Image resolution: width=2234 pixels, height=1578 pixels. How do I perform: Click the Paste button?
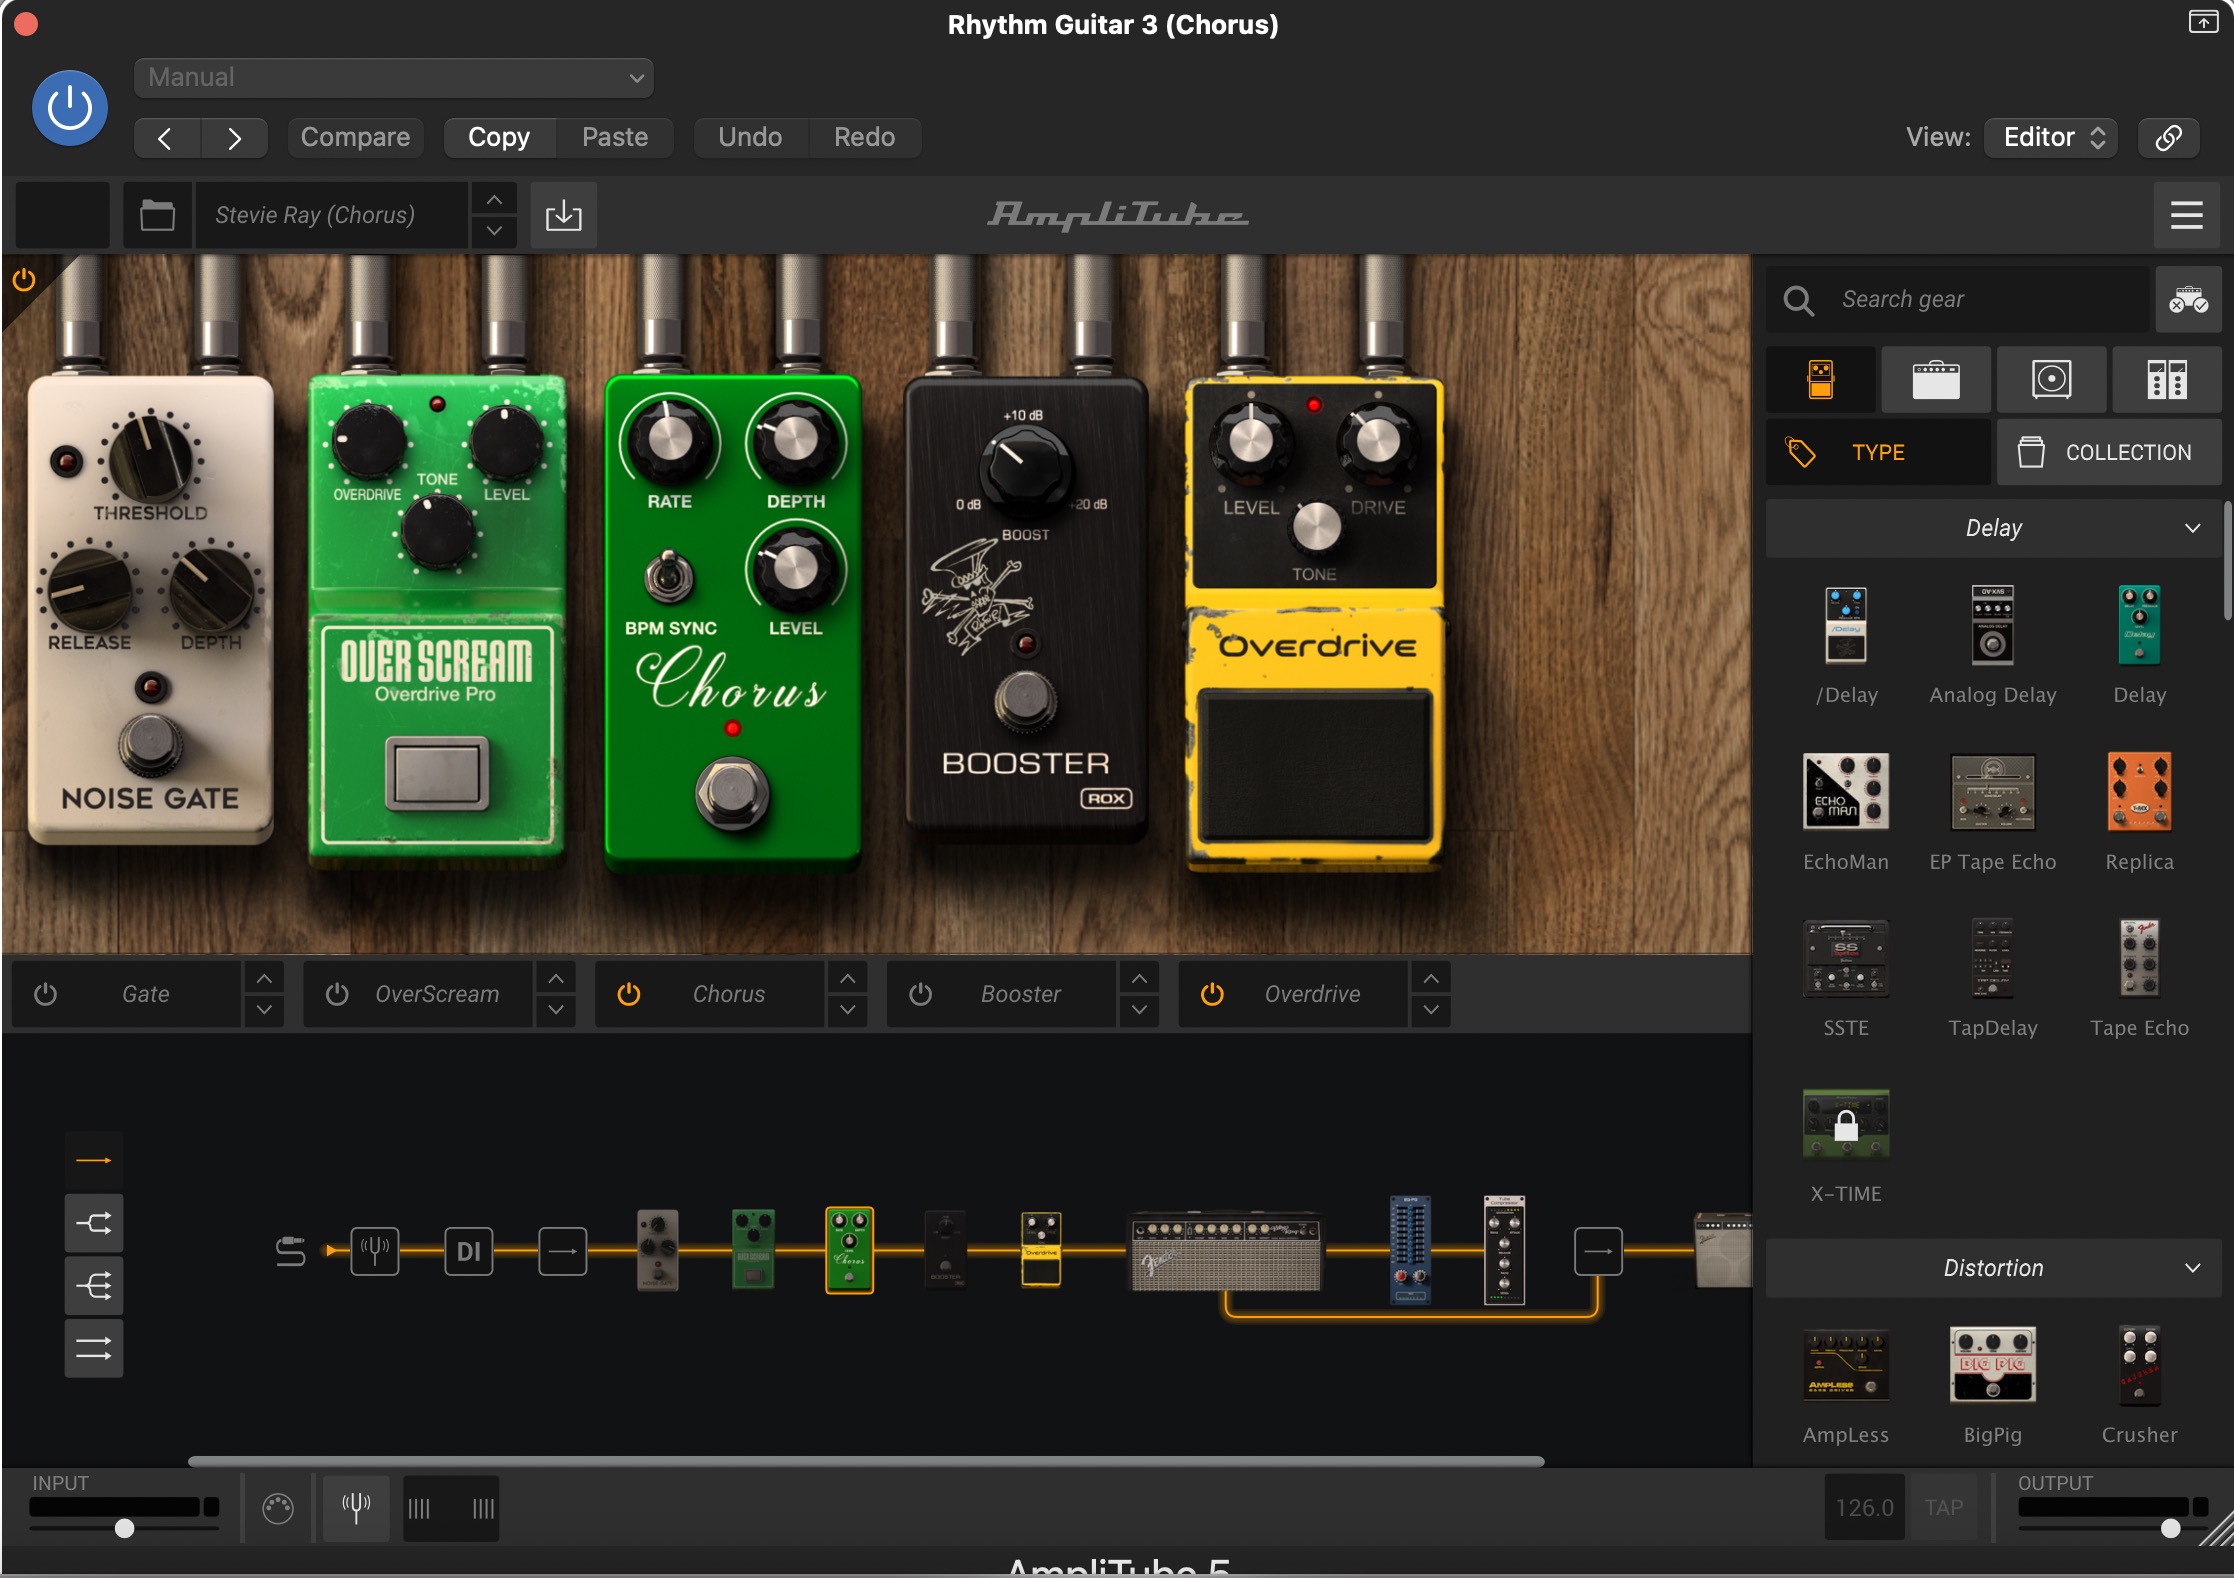click(x=615, y=137)
